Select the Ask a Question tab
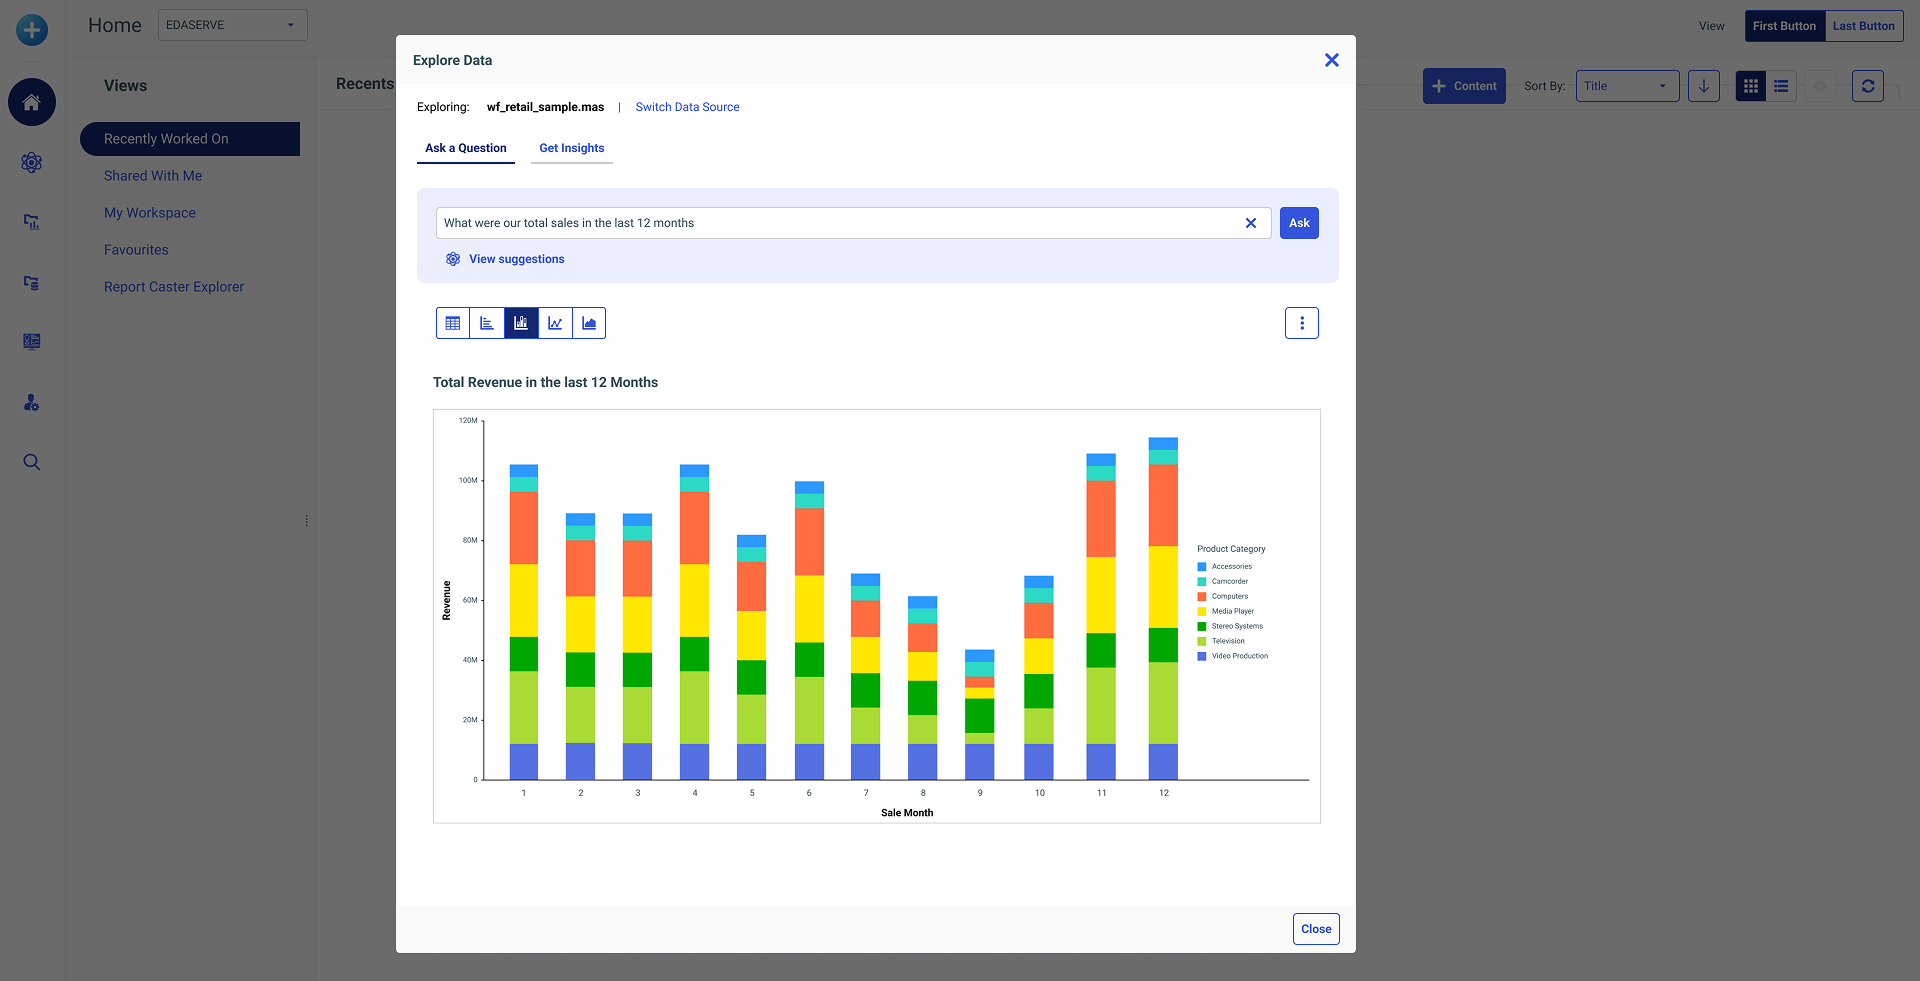The height and width of the screenshot is (981, 1920). [x=466, y=148]
